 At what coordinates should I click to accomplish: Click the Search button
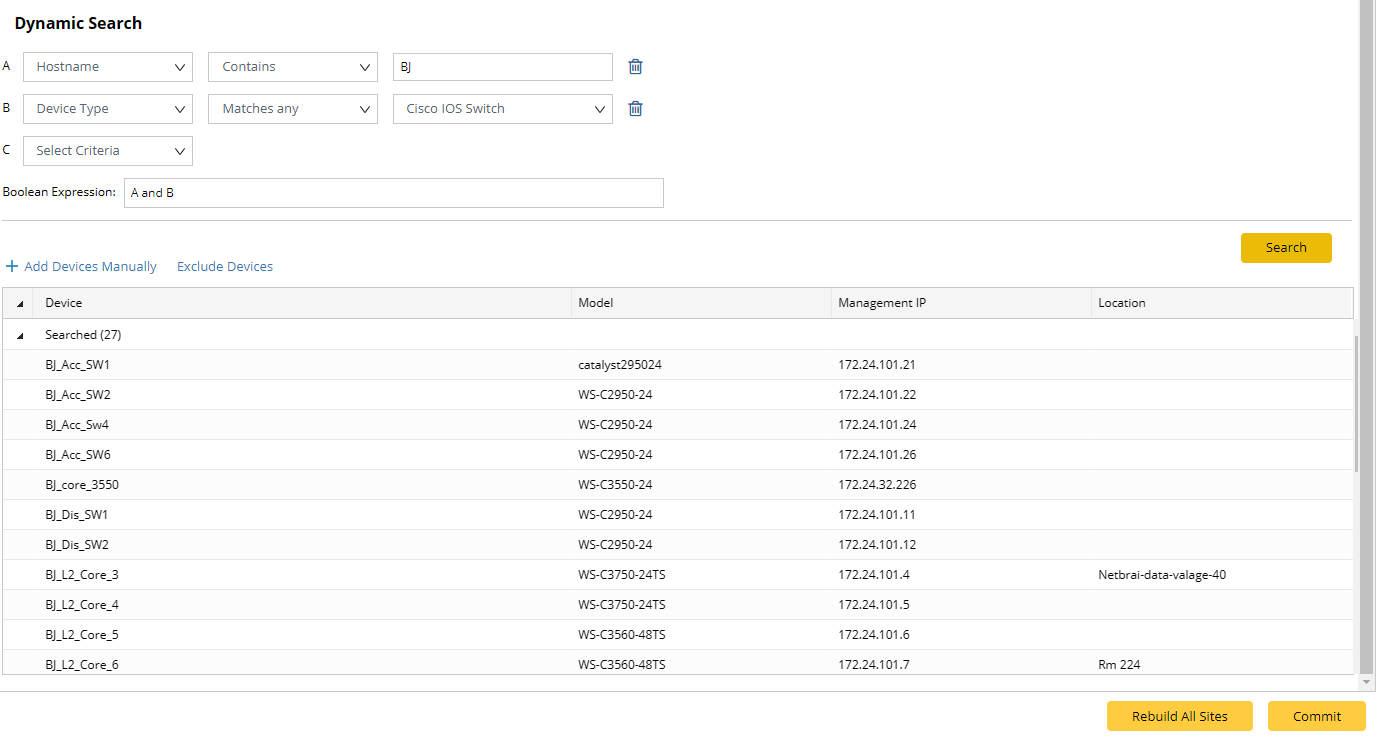point(1285,248)
